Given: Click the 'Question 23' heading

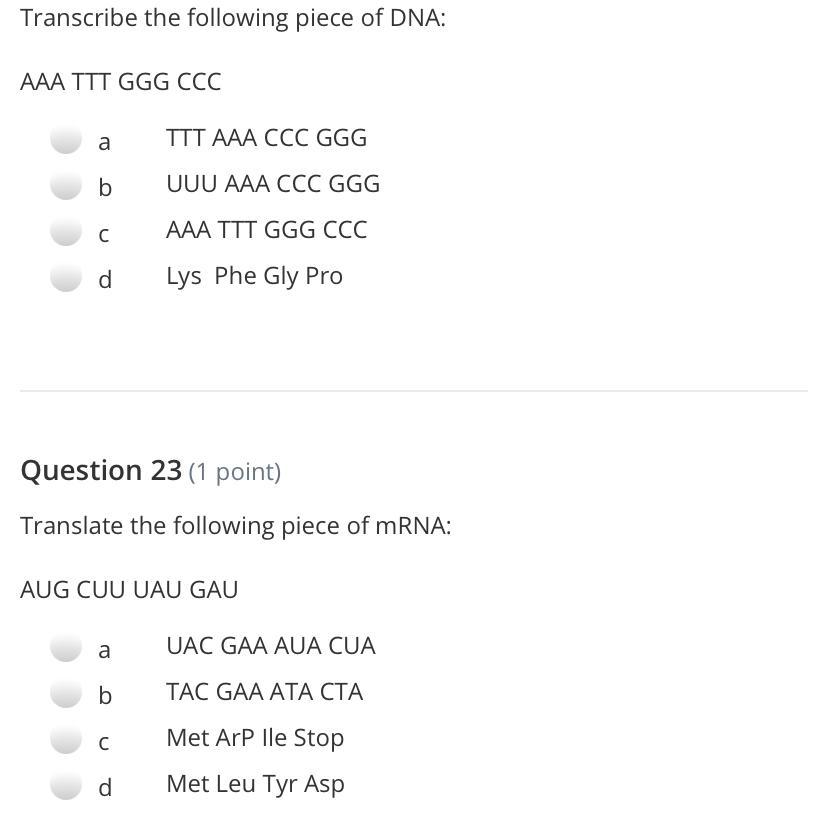Looking at the screenshot, I should point(101,470).
